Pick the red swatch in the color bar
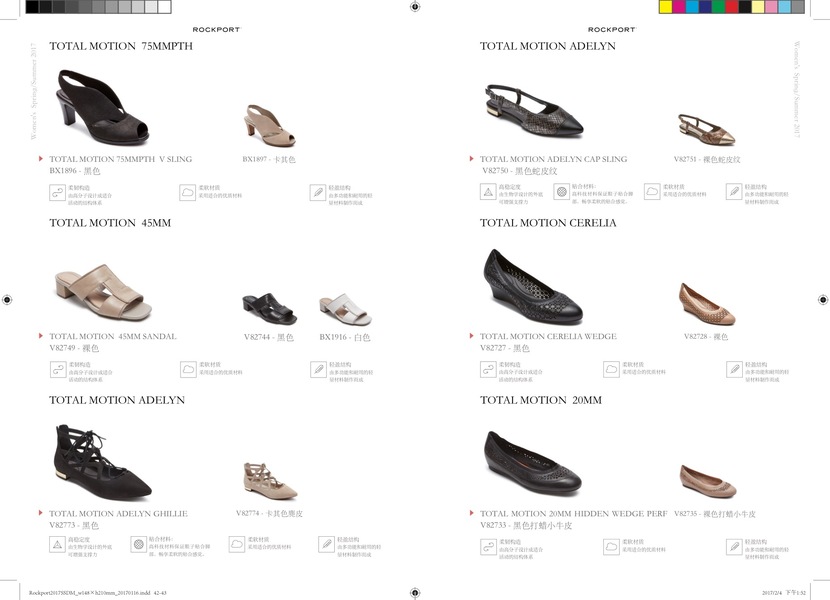 point(732,7)
